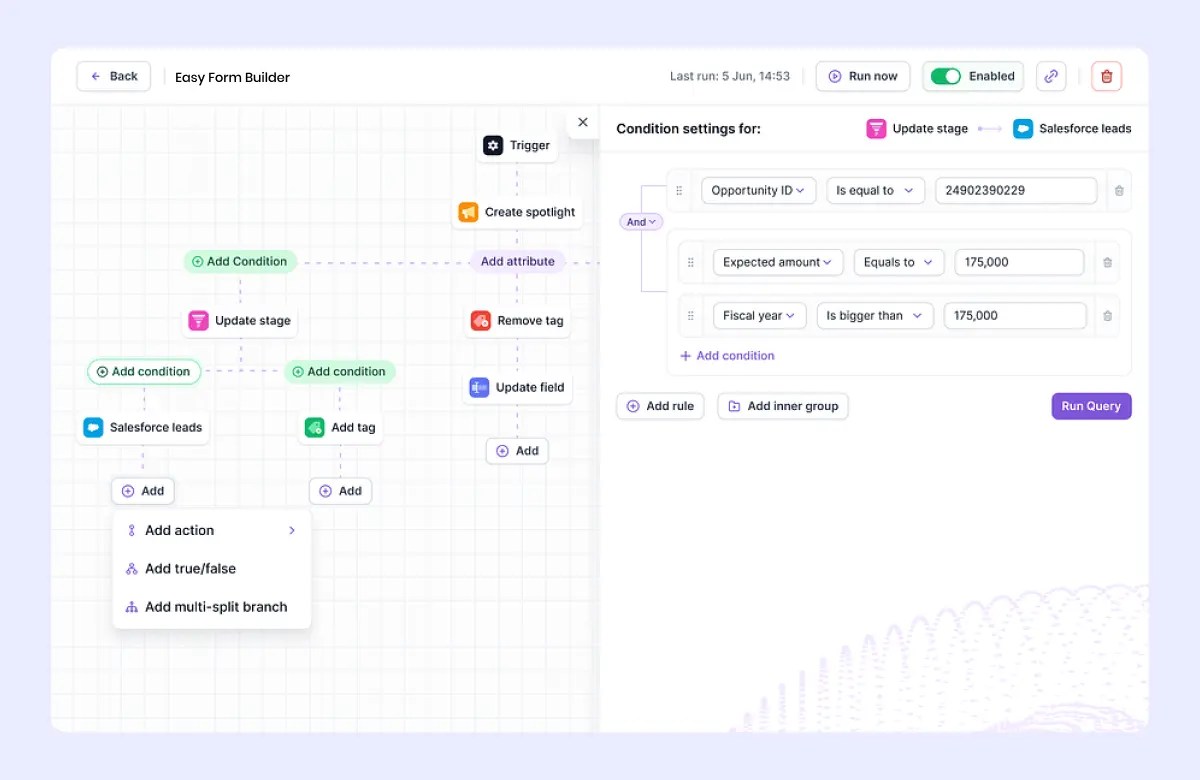Click the Add rule button
The image size is (1200, 780).
pos(661,406)
